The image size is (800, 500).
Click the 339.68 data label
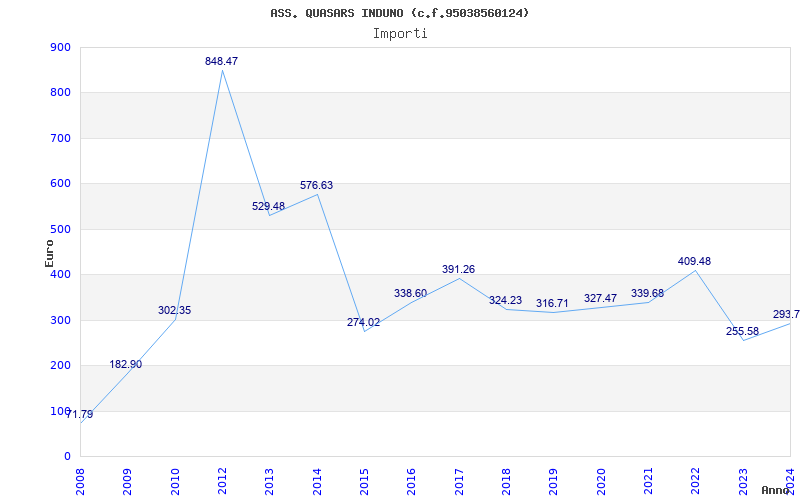coord(647,293)
